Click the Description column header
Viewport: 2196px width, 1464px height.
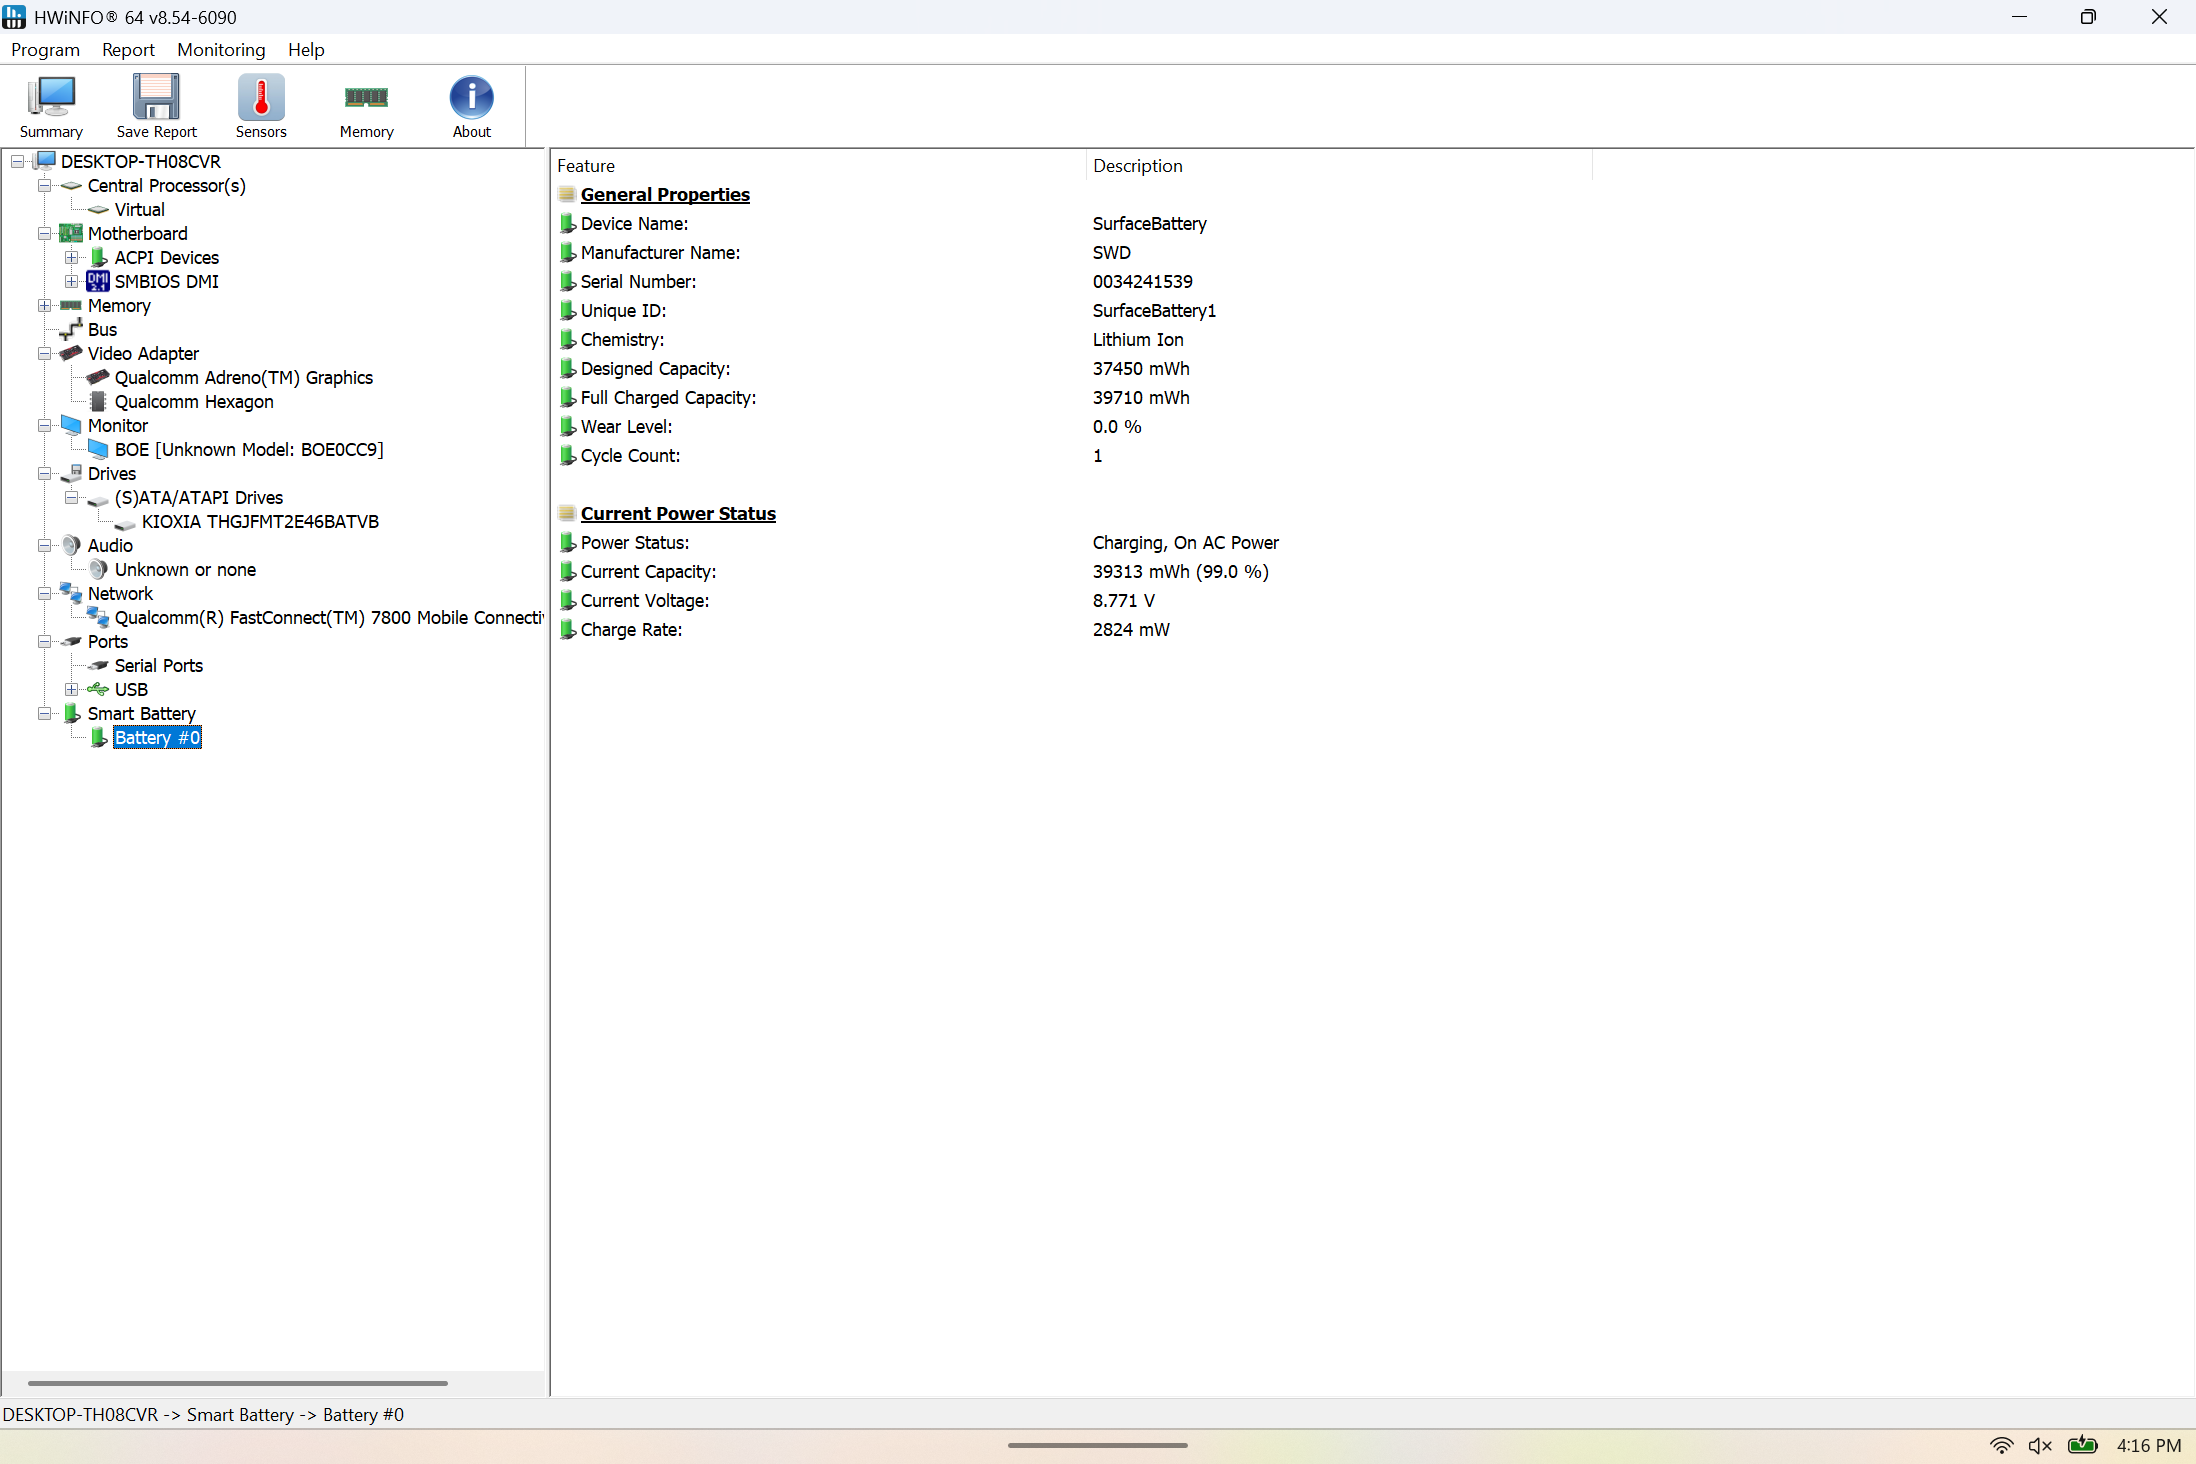1339,166
